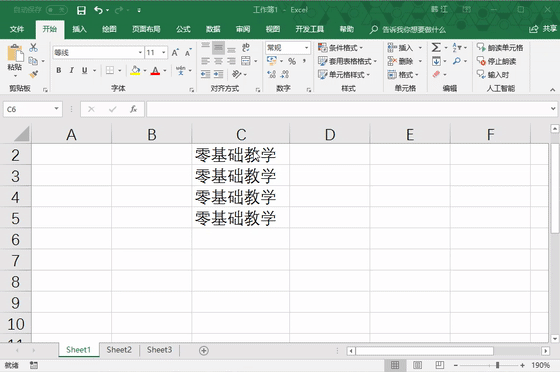Switch to the 数据 tab
The width and height of the screenshot is (560, 372).
coord(213,29)
